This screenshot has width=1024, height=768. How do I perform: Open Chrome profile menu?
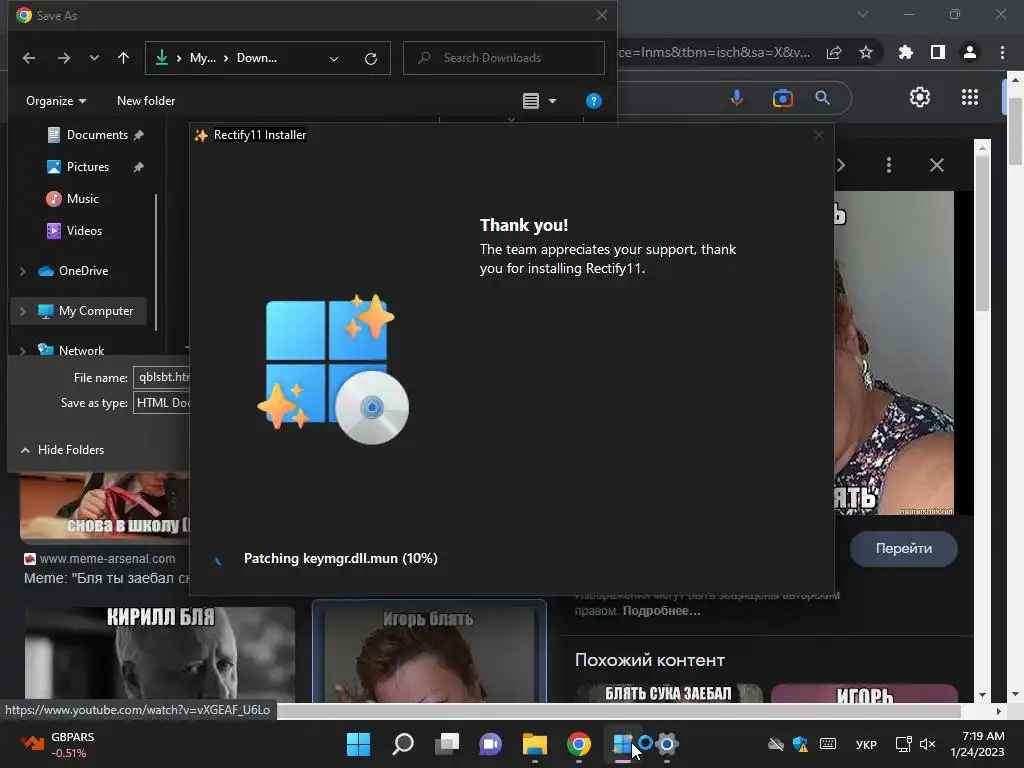(x=970, y=52)
